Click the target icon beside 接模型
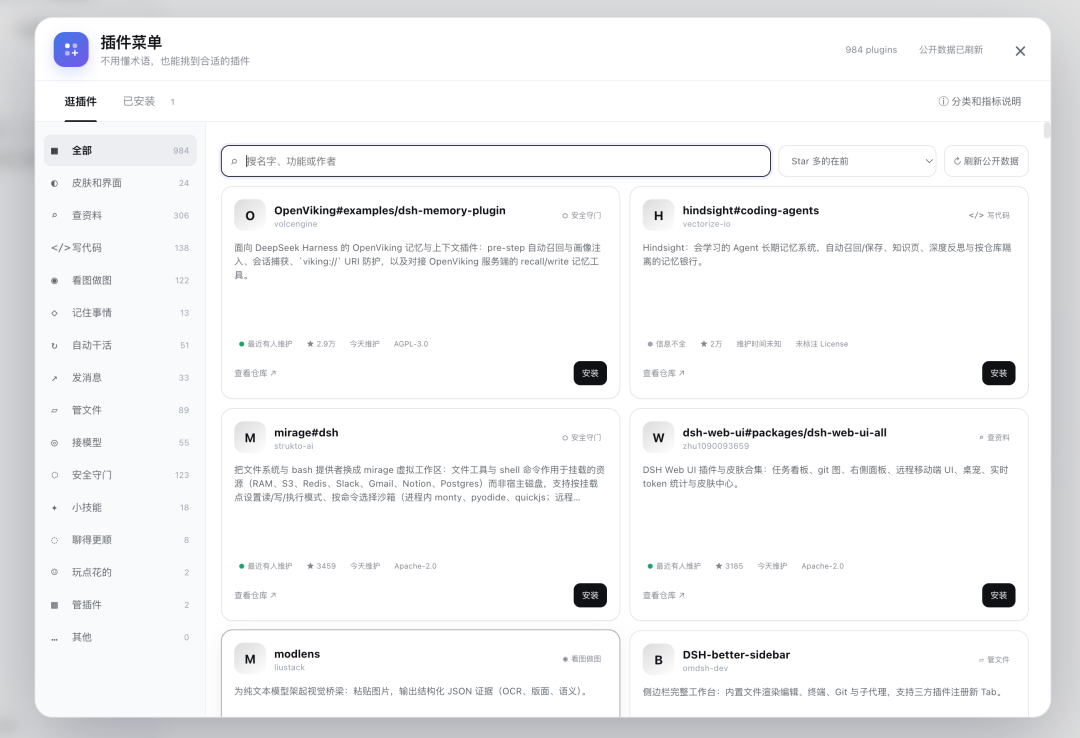Screen dimensions: 1080x738 point(54,442)
